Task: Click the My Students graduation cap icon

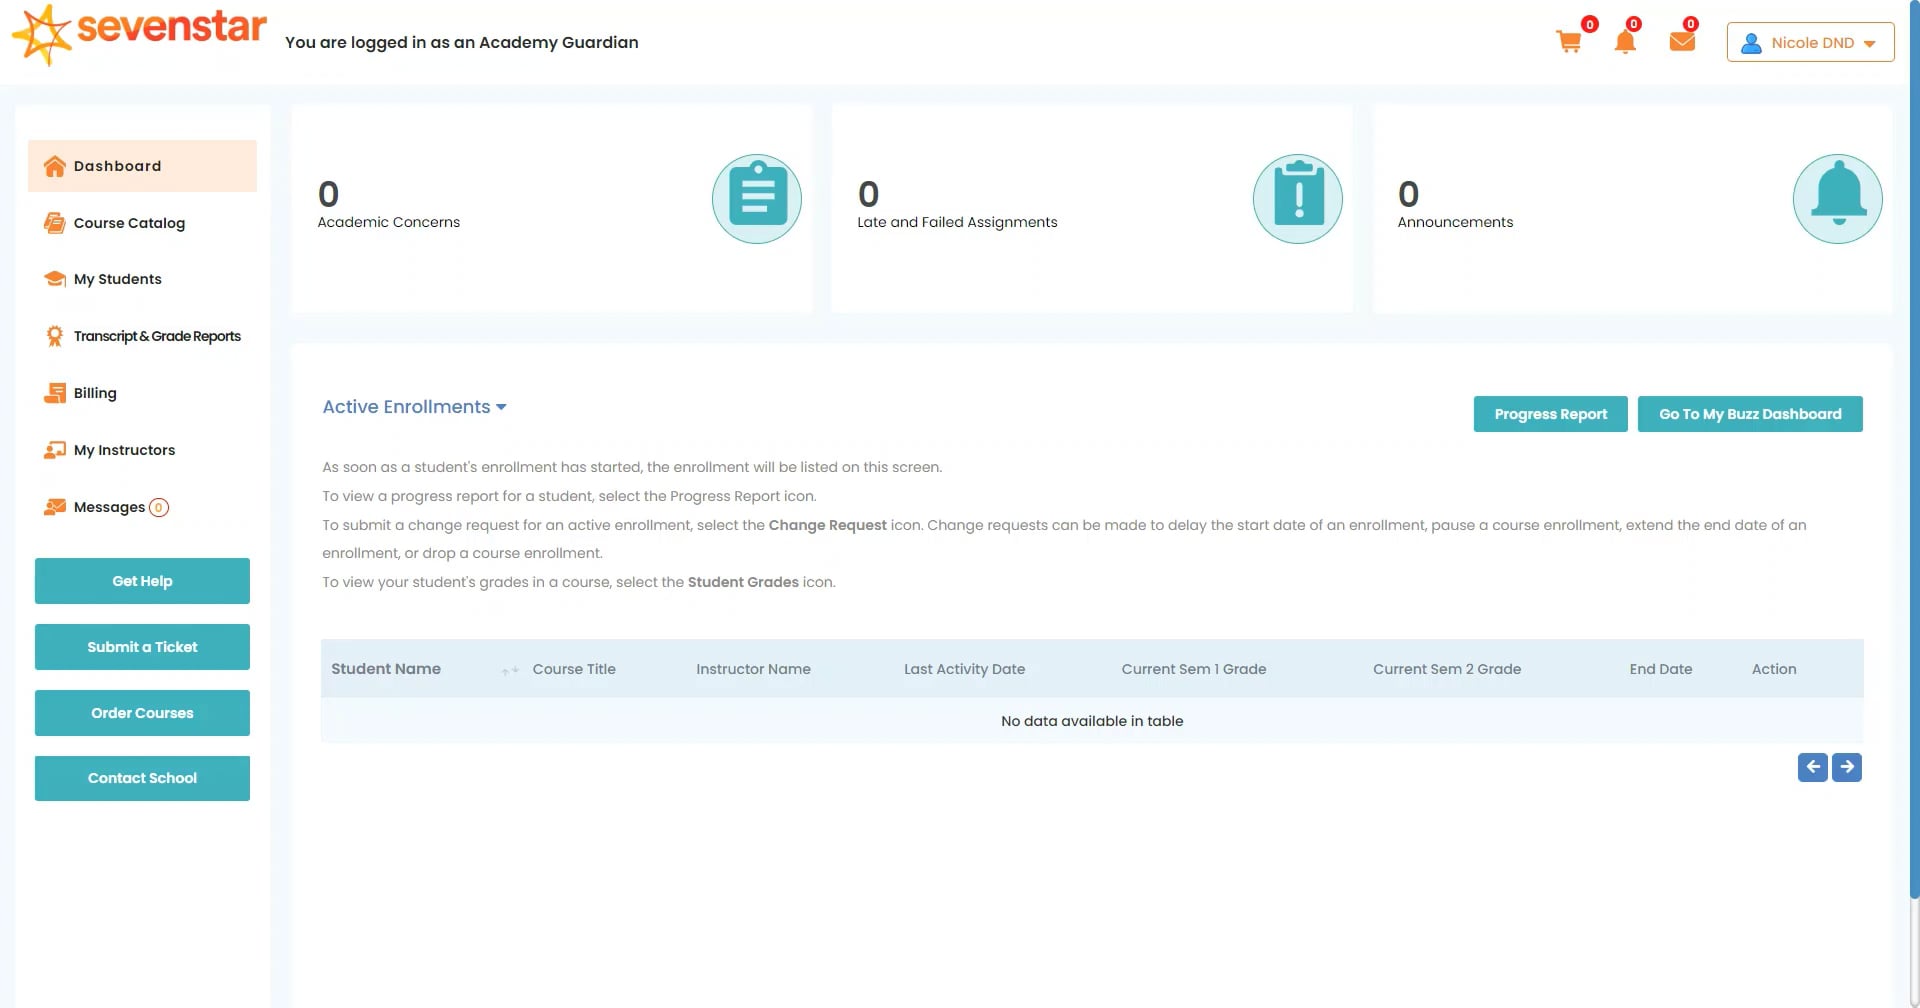Action: click(x=54, y=279)
